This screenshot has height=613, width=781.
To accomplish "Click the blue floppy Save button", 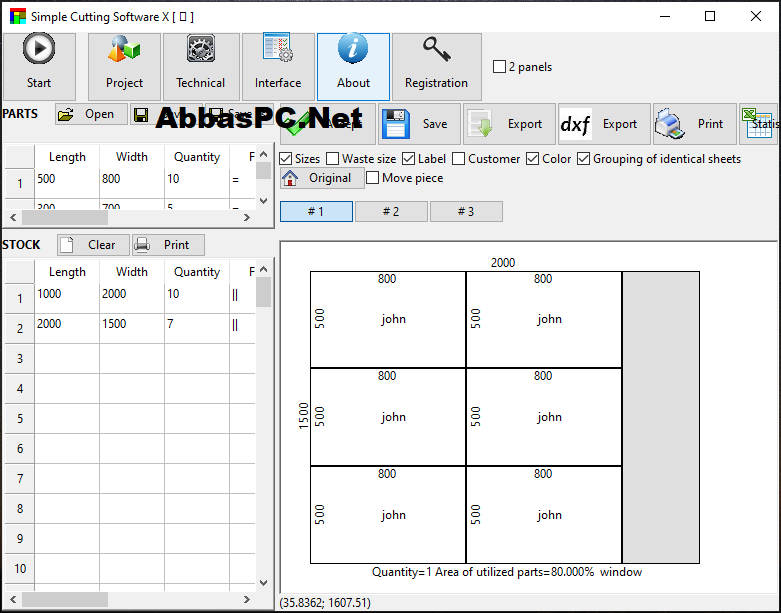I will 419,124.
